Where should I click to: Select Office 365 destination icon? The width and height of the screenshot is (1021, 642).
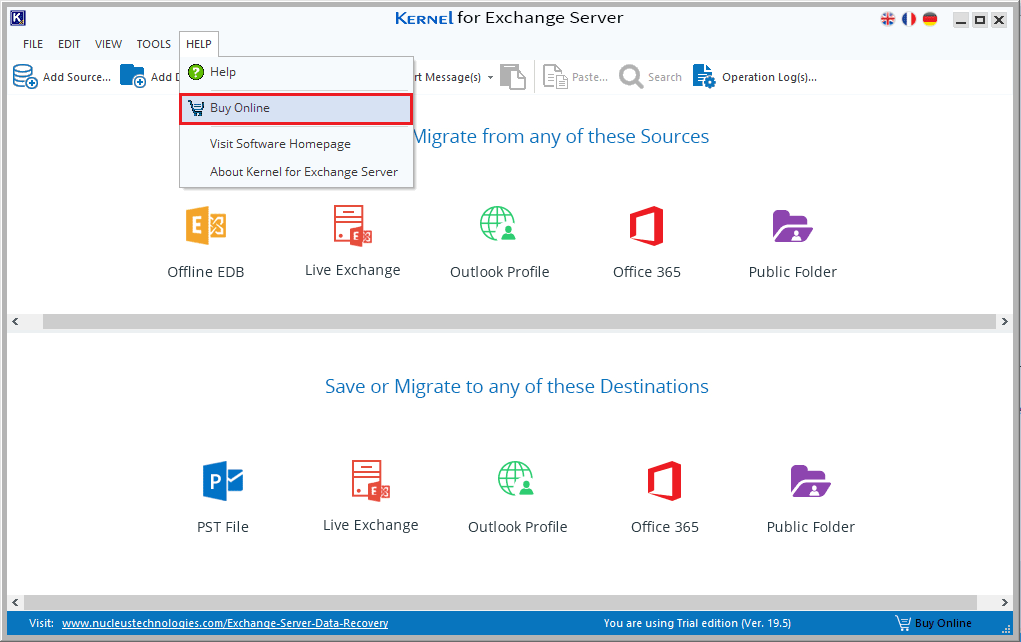coord(664,482)
